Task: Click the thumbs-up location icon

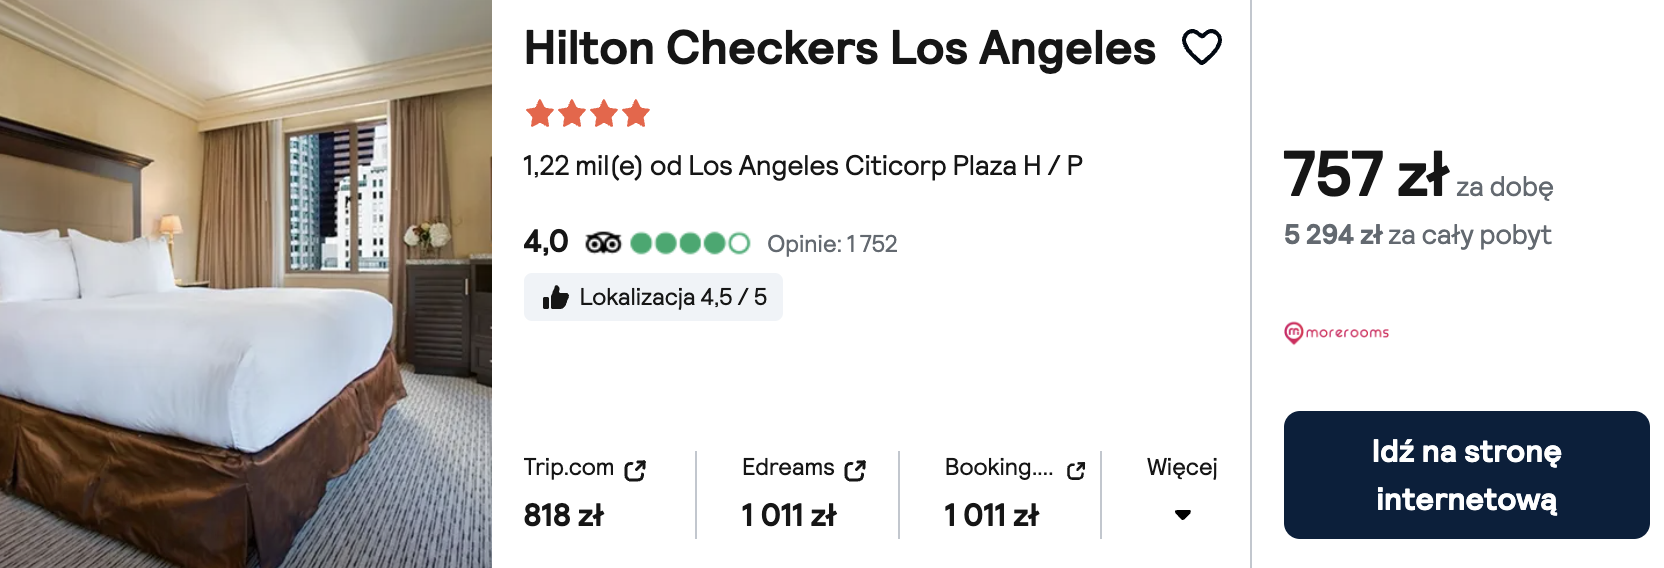Action: [x=555, y=297]
